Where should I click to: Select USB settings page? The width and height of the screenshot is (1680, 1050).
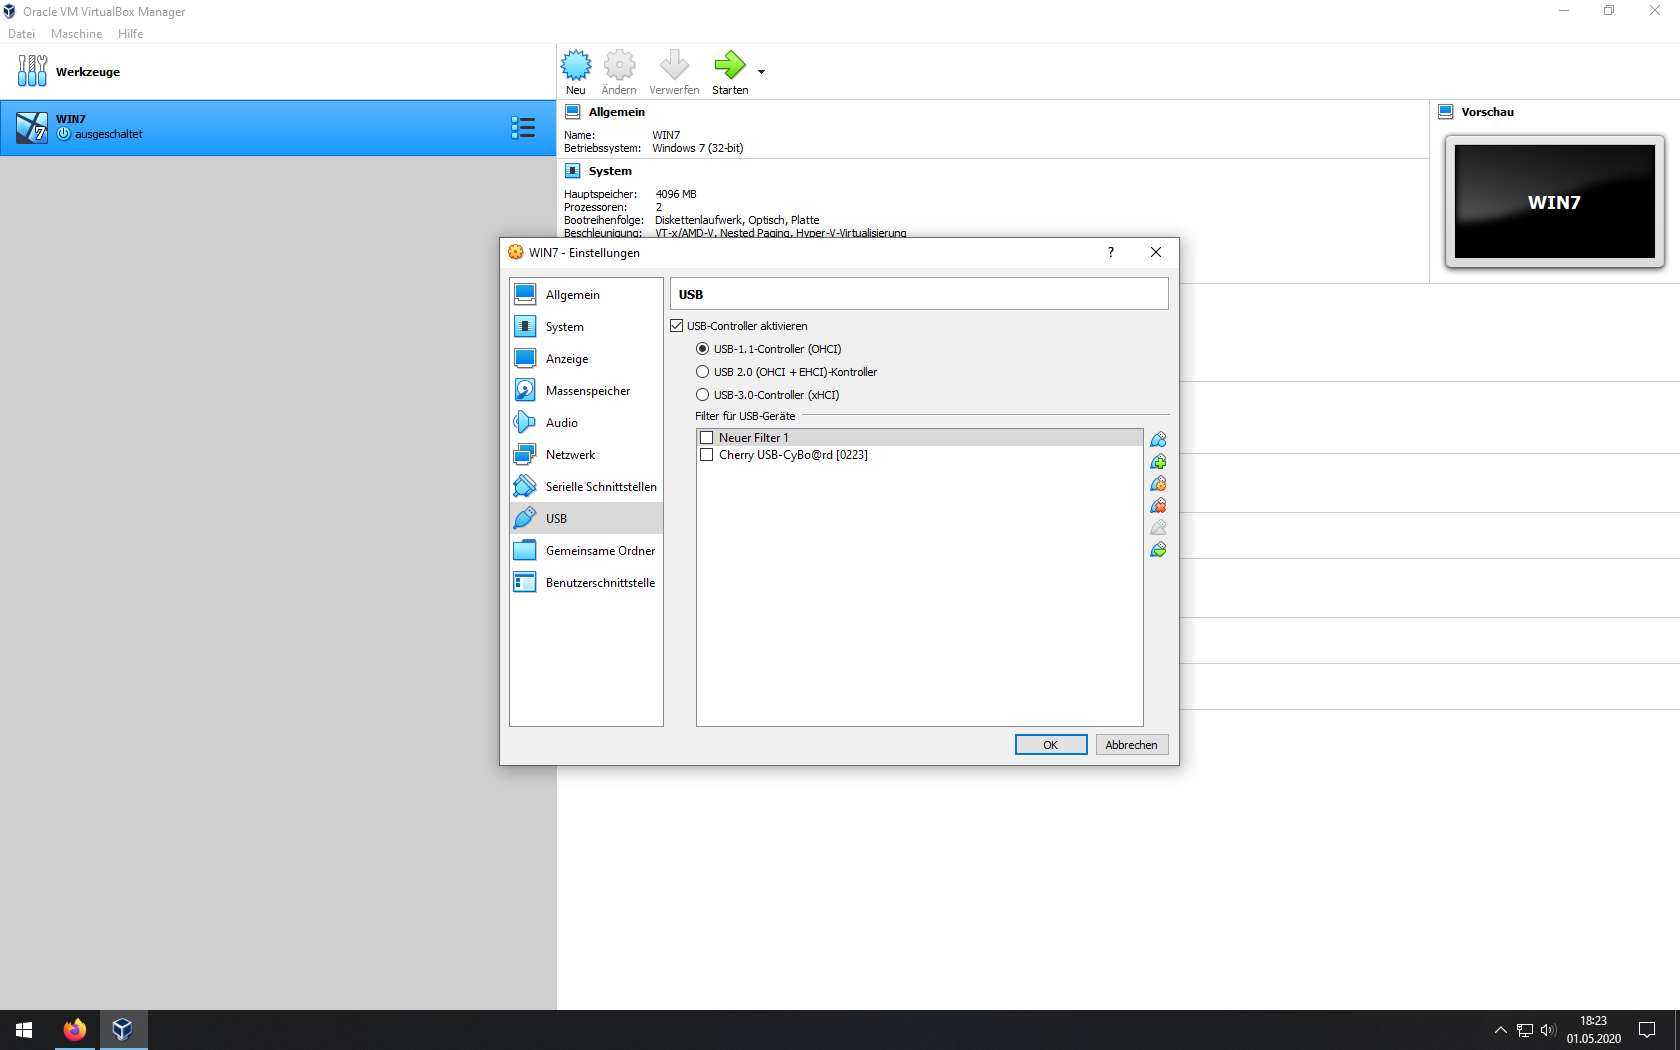click(586, 519)
